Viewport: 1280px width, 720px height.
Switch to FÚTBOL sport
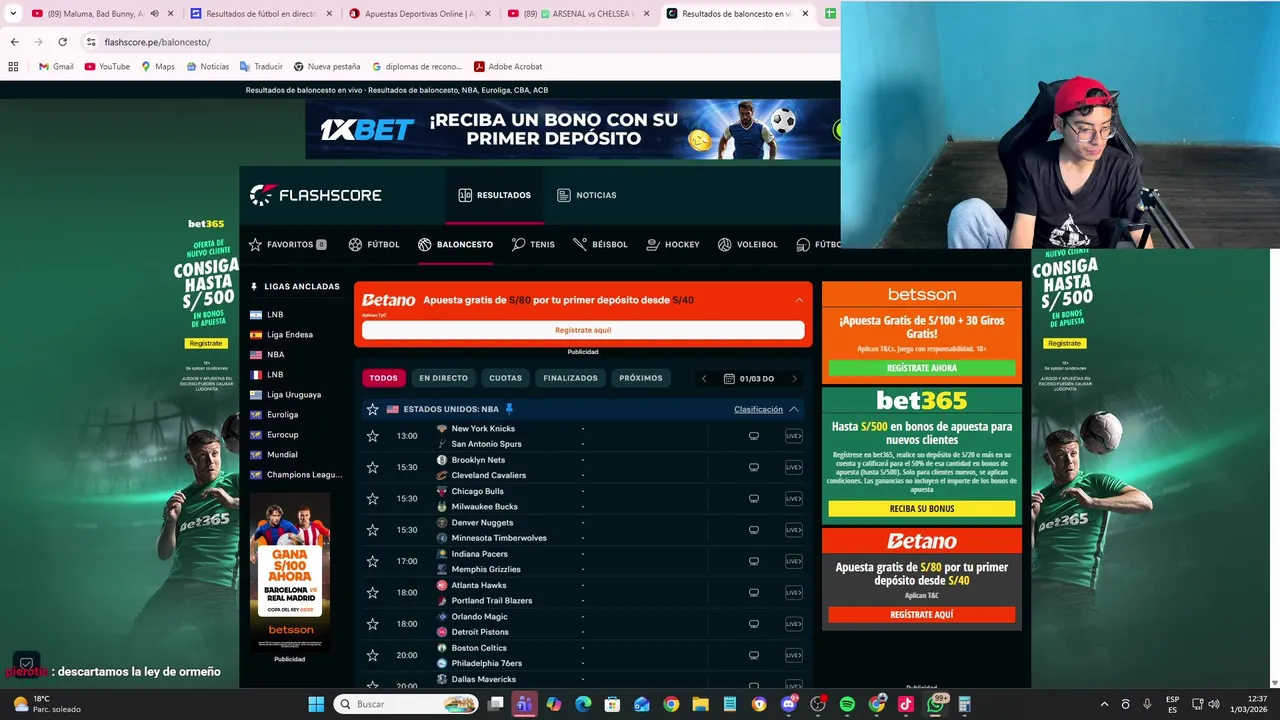tap(374, 244)
